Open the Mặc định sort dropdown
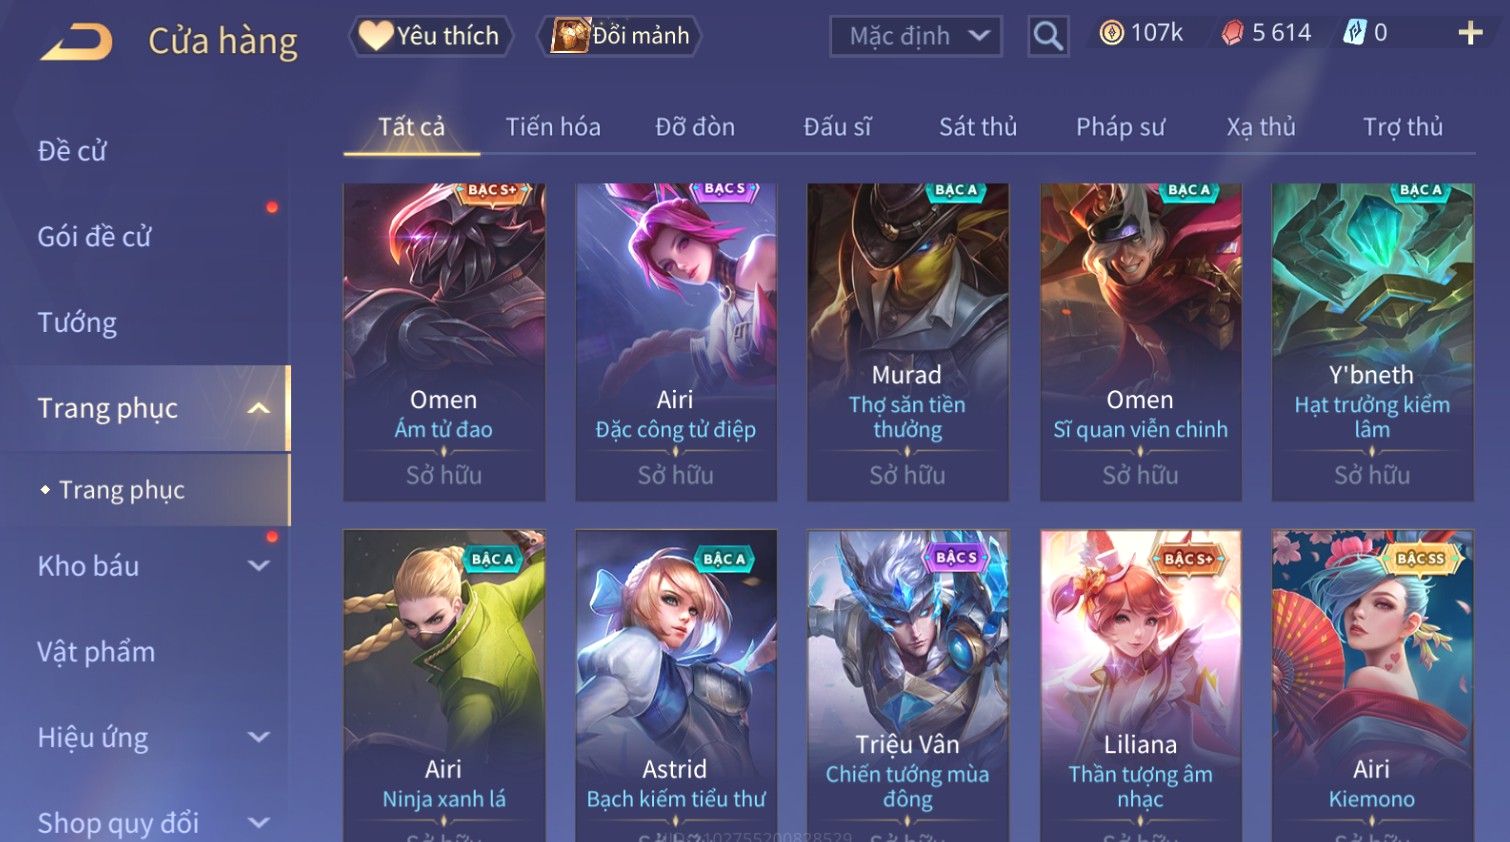The width and height of the screenshot is (1510, 842). click(x=916, y=36)
